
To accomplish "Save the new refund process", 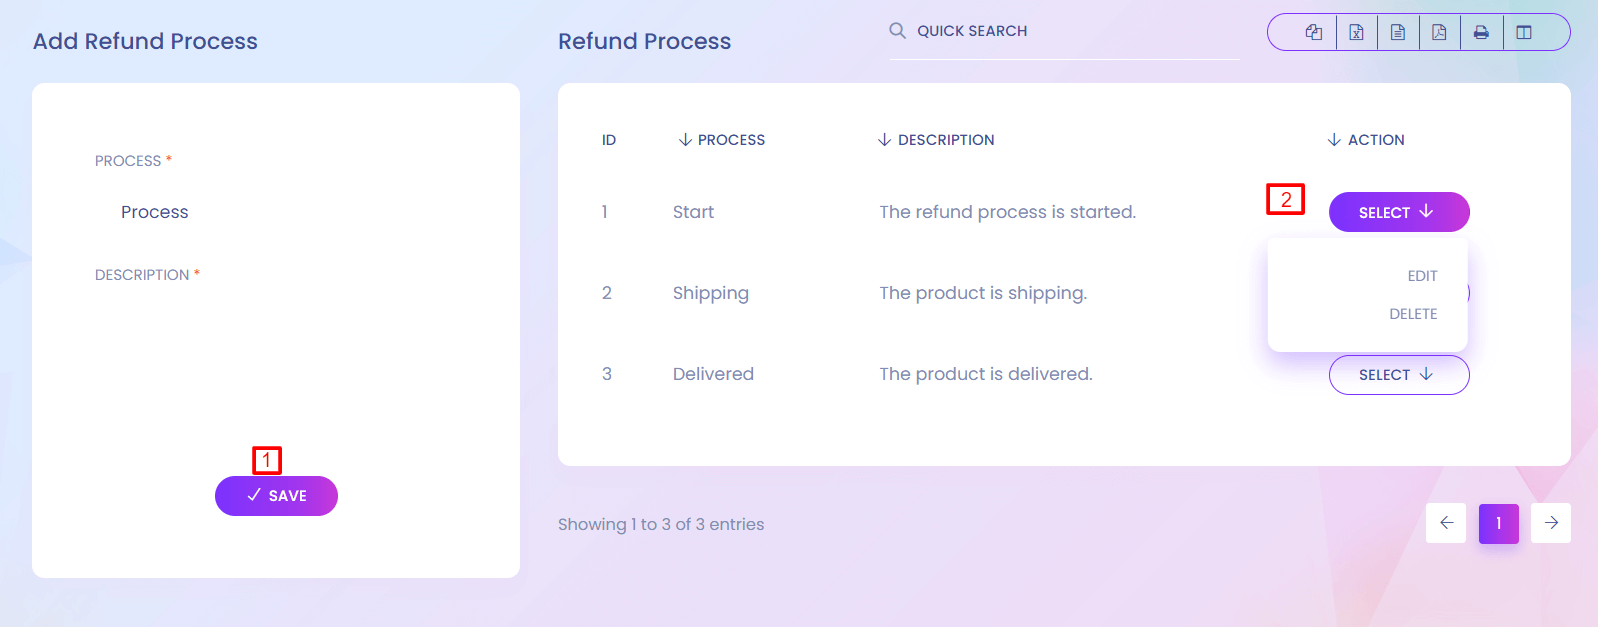I will pyautogui.click(x=276, y=496).
